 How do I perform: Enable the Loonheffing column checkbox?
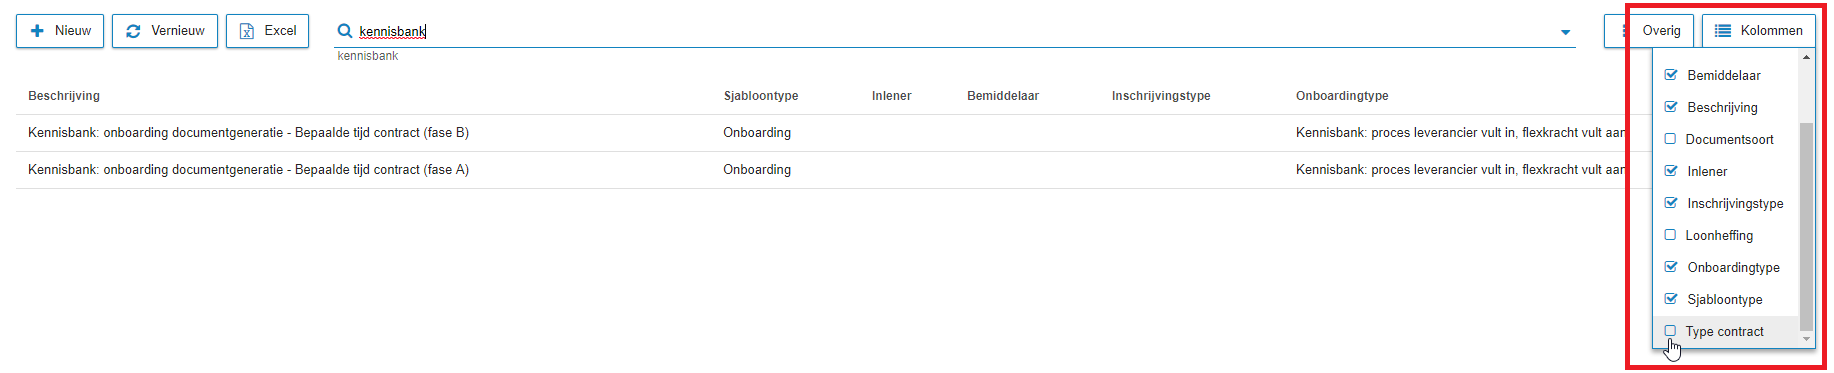tap(1670, 235)
